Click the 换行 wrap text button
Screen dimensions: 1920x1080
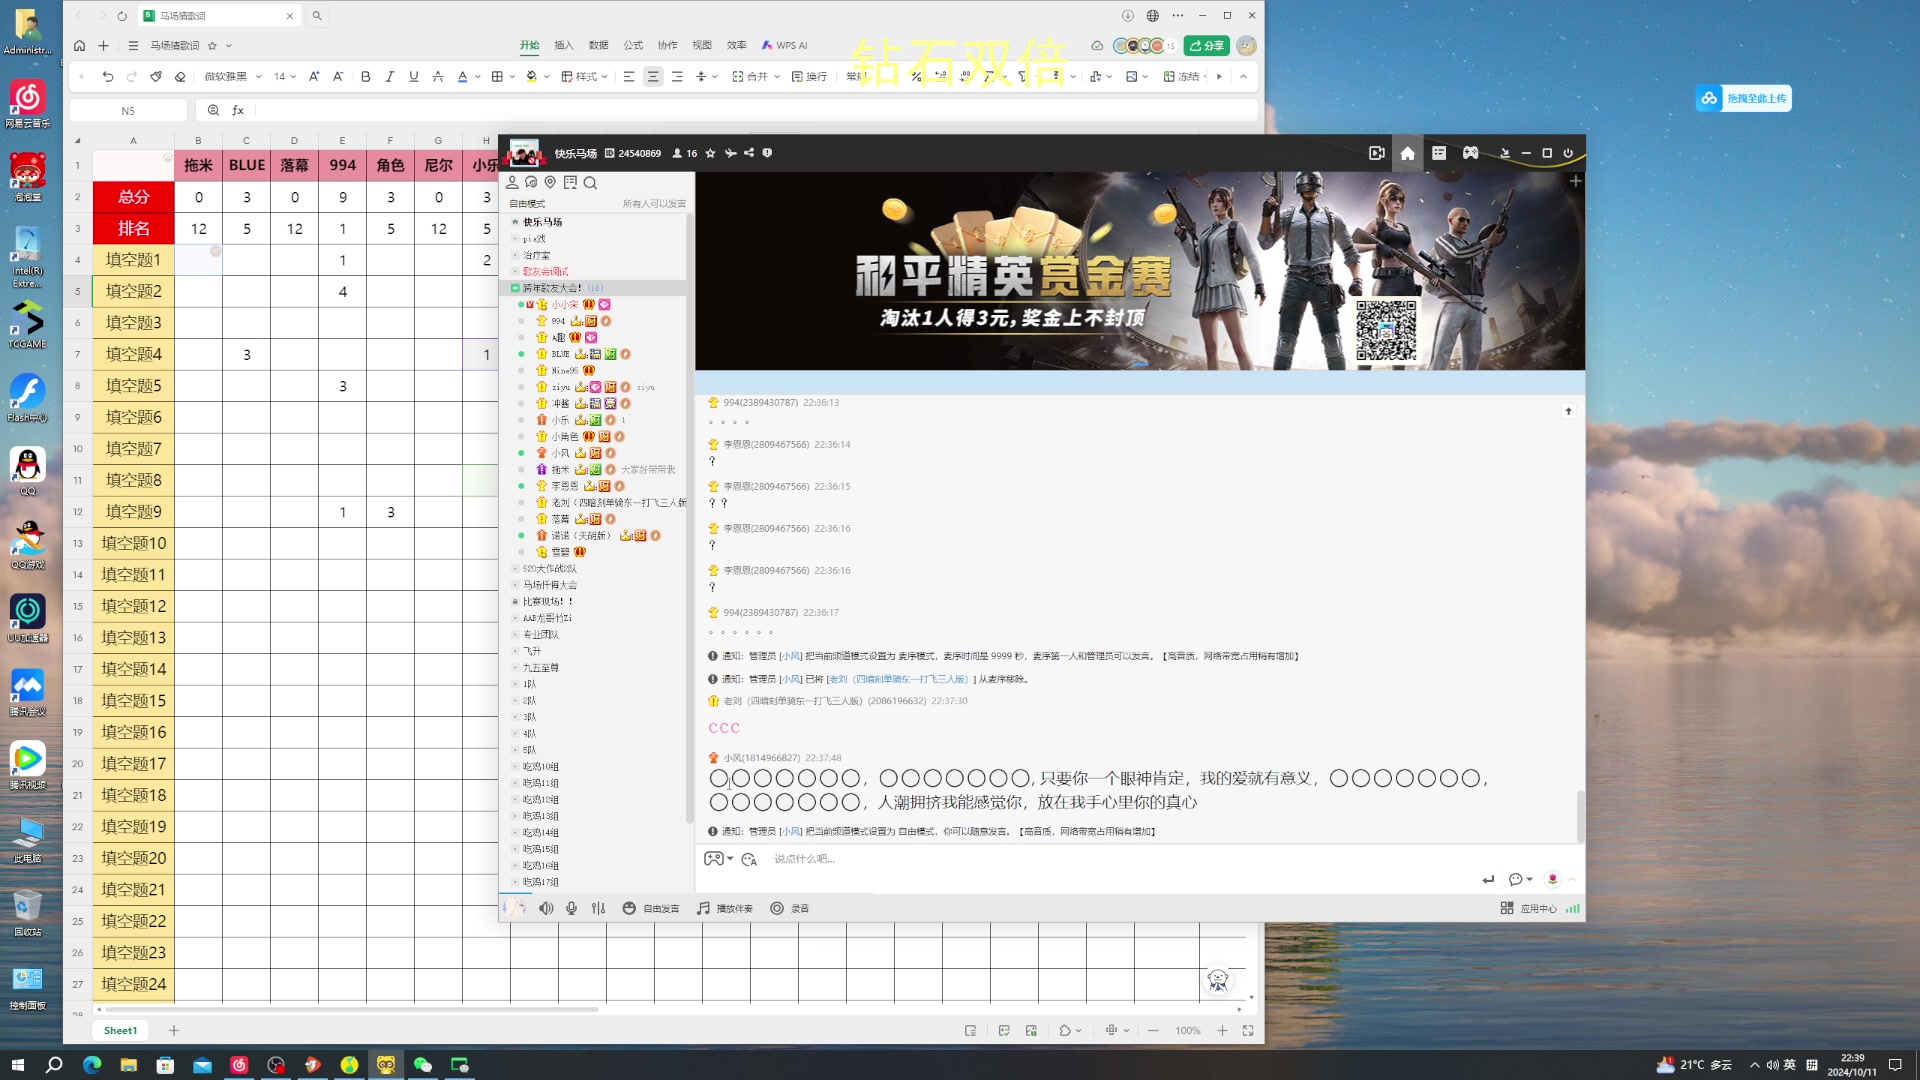pos(809,77)
